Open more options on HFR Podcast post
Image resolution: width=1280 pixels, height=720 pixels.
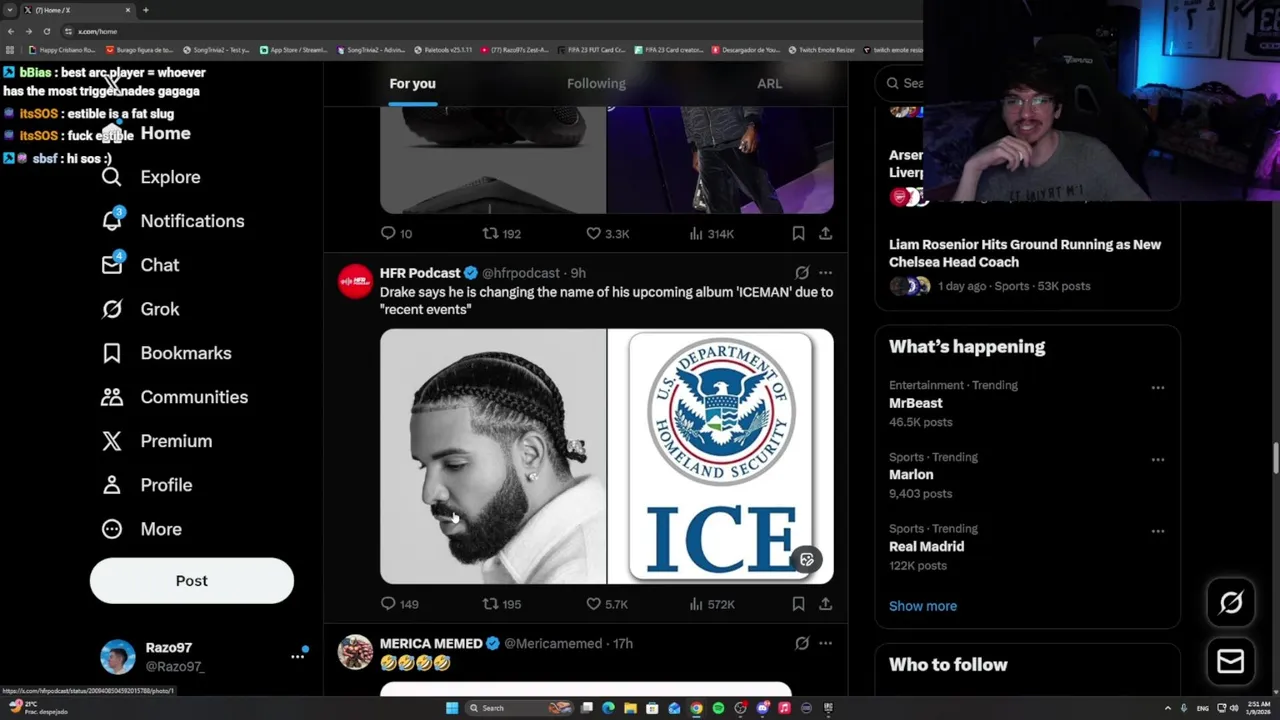825,273
